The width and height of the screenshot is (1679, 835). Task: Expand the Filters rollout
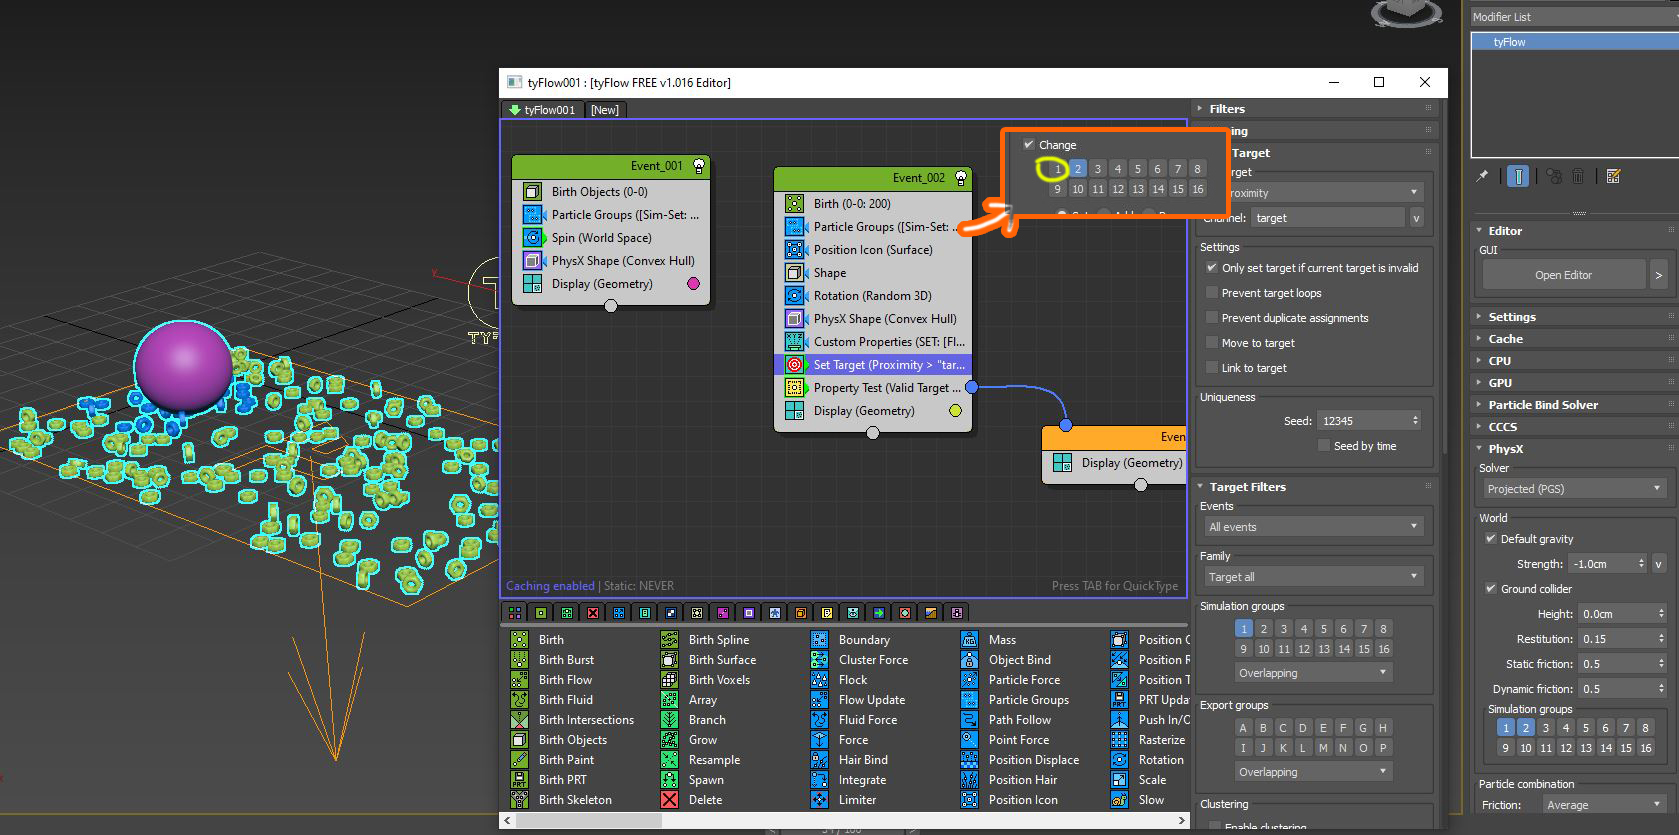(x=1227, y=109)
